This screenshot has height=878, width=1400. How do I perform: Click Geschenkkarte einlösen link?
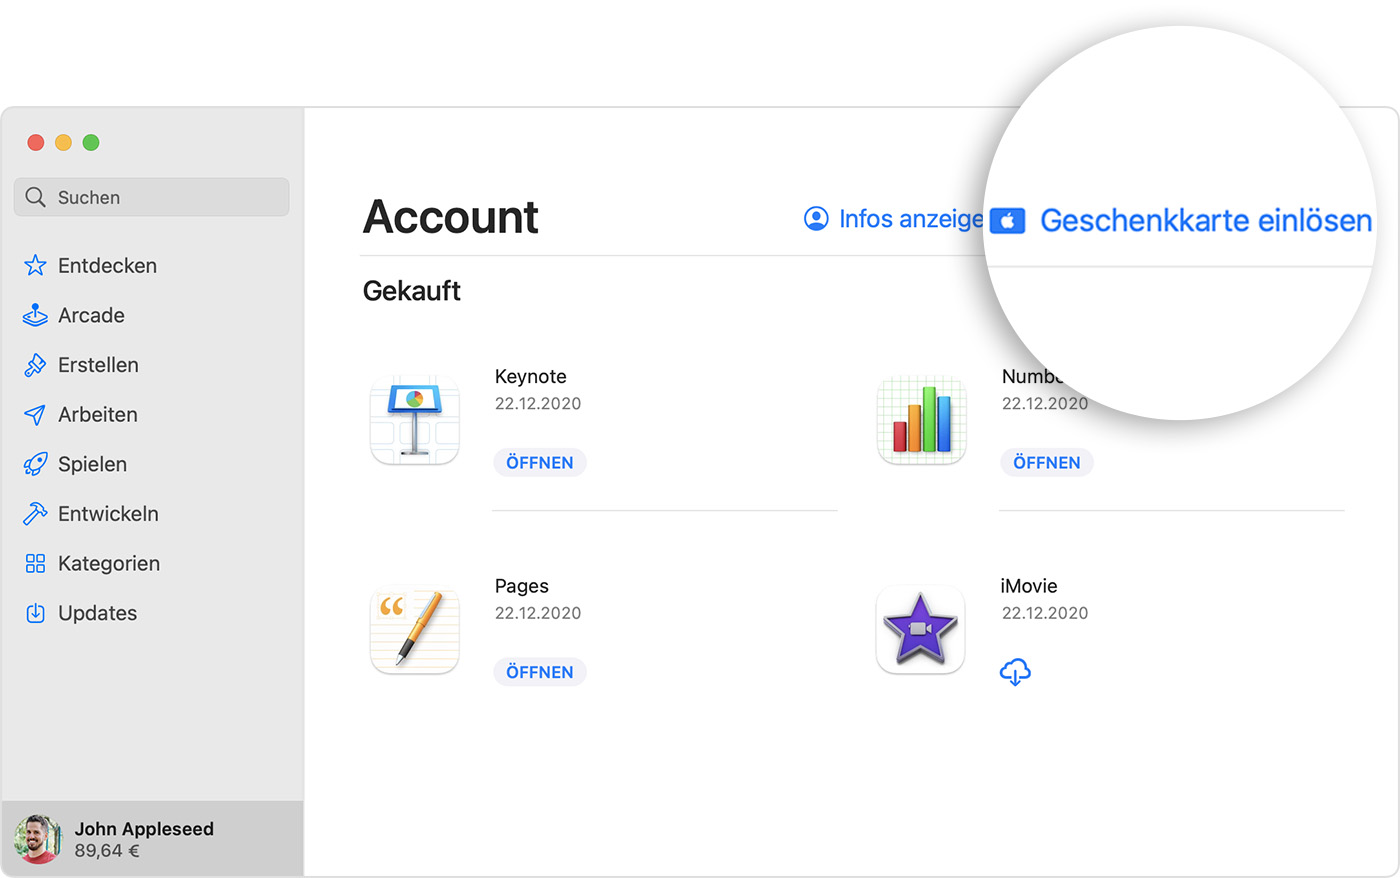coord(1206,220)
